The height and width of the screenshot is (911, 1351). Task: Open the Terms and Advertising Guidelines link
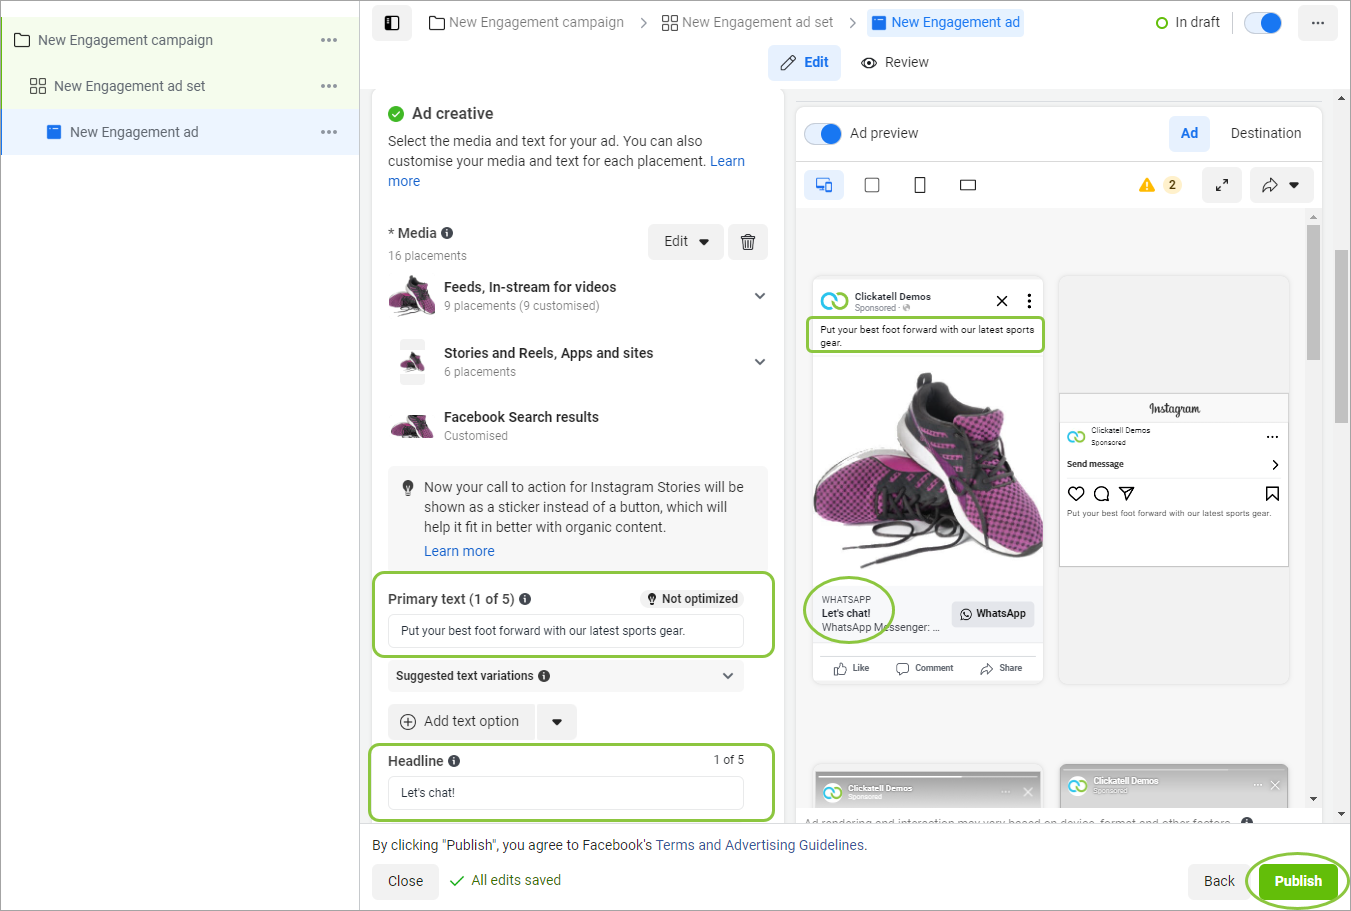coord(760,845)
